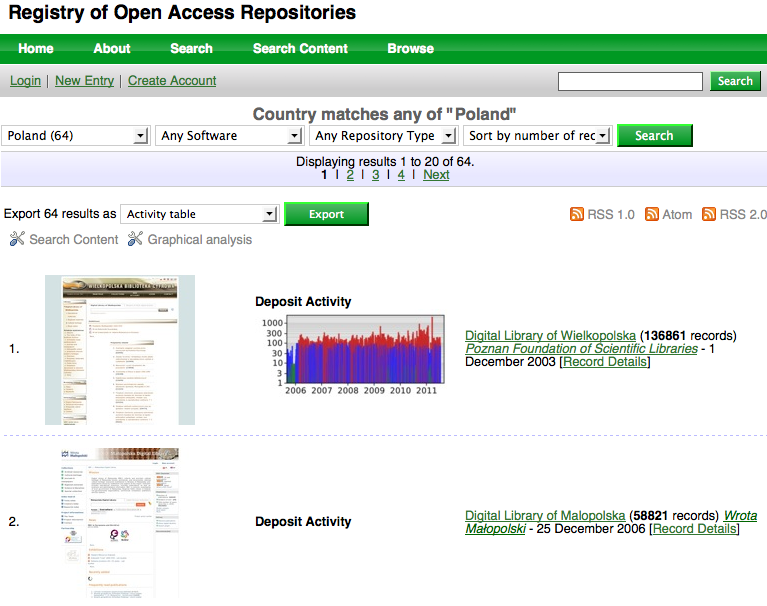Click the Graphical analysis link text

point(200,240)
